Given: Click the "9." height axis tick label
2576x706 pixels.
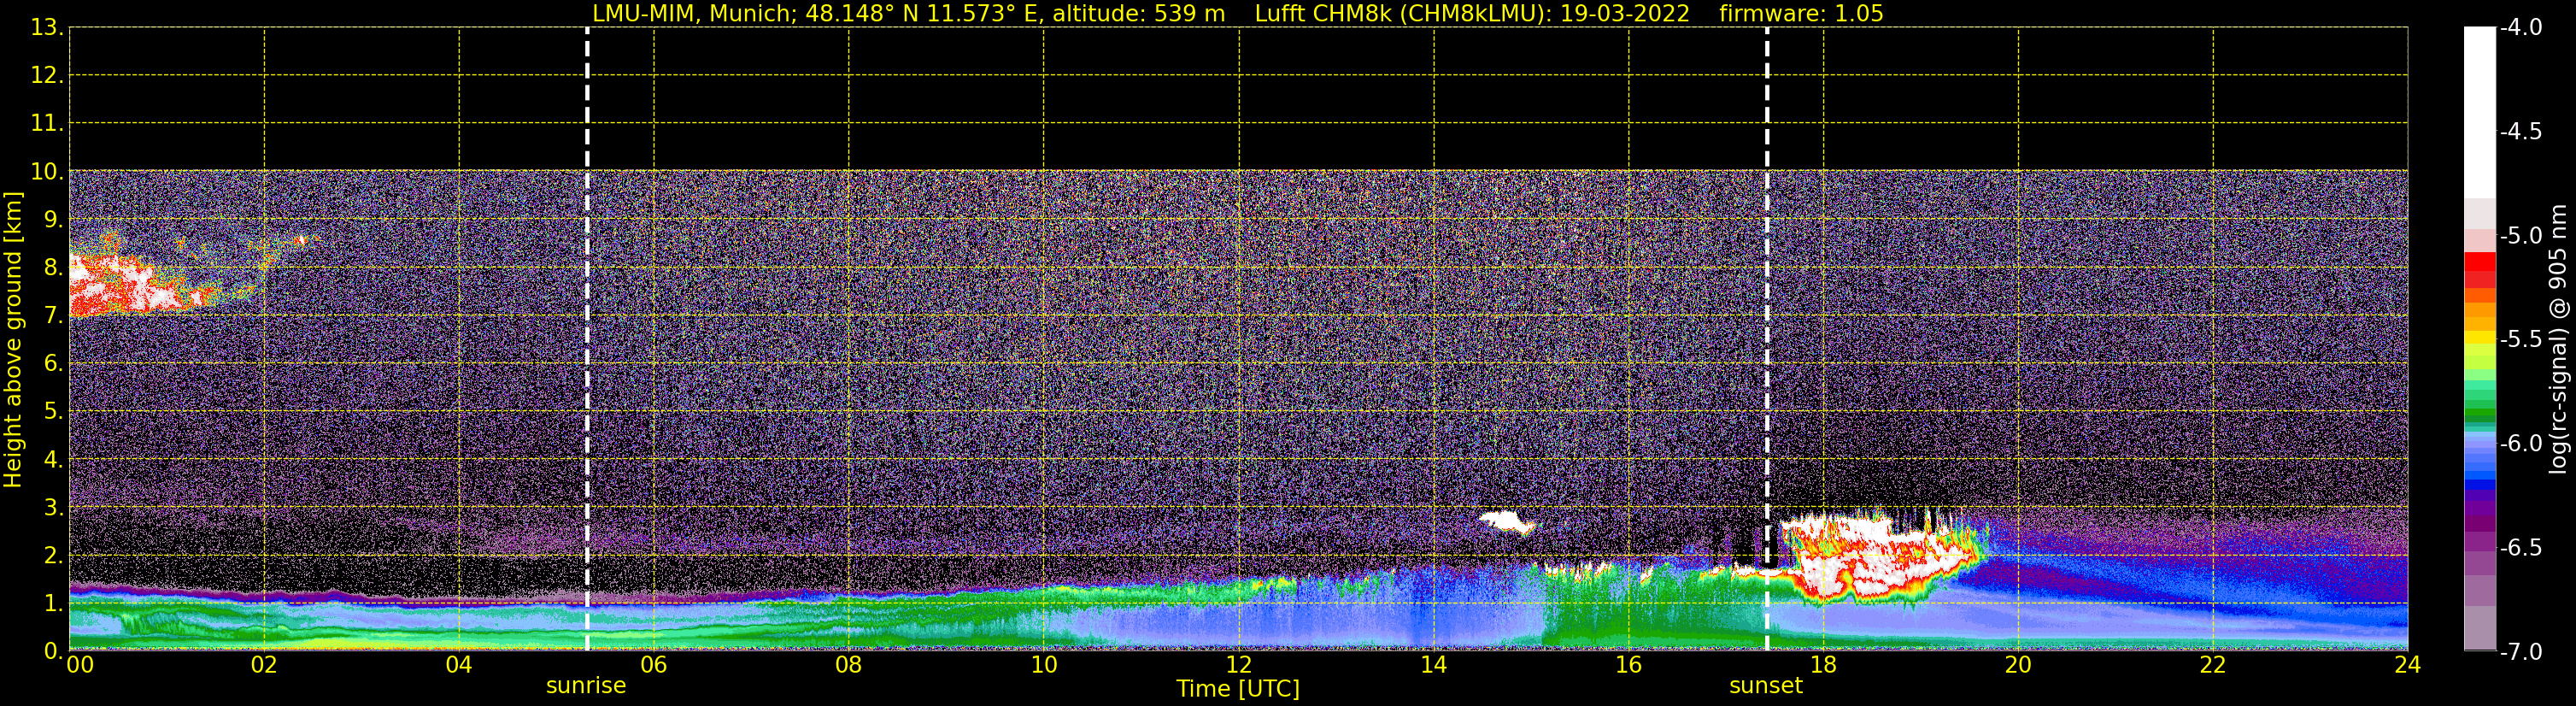Looking at the screenshot, I should point(53,220).
